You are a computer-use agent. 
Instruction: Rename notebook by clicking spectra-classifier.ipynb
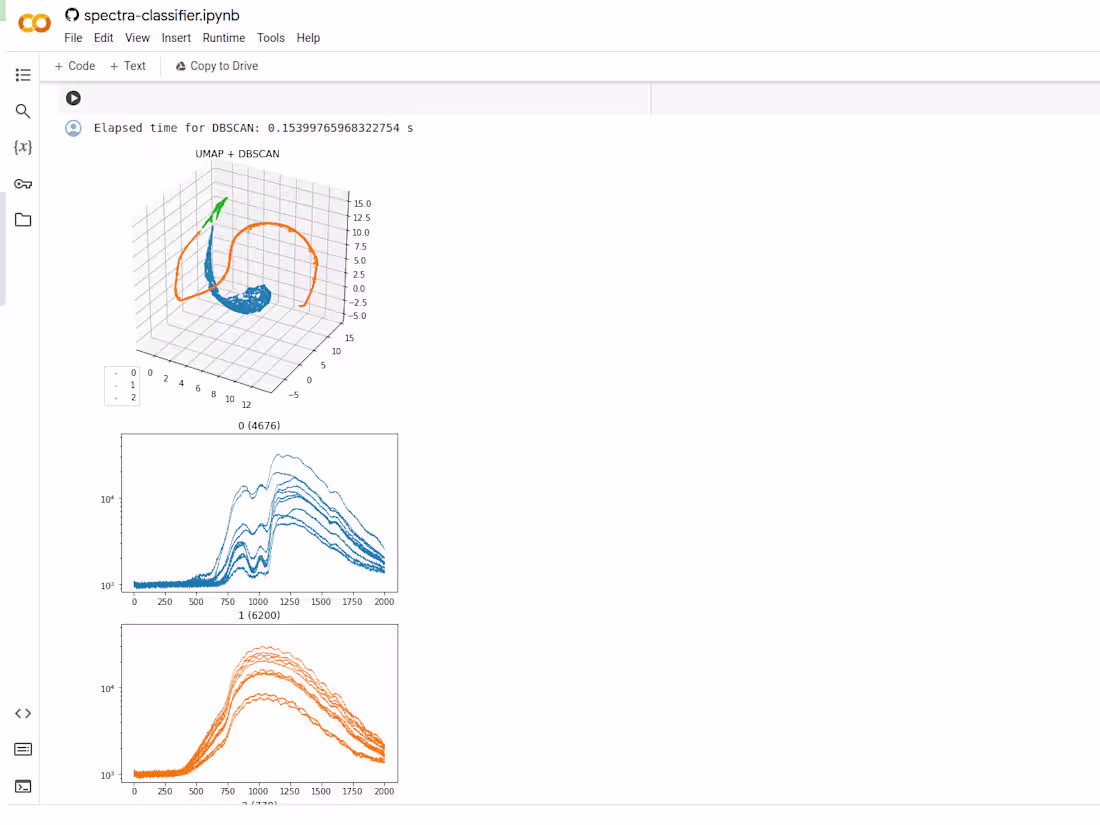pos(152,15)
